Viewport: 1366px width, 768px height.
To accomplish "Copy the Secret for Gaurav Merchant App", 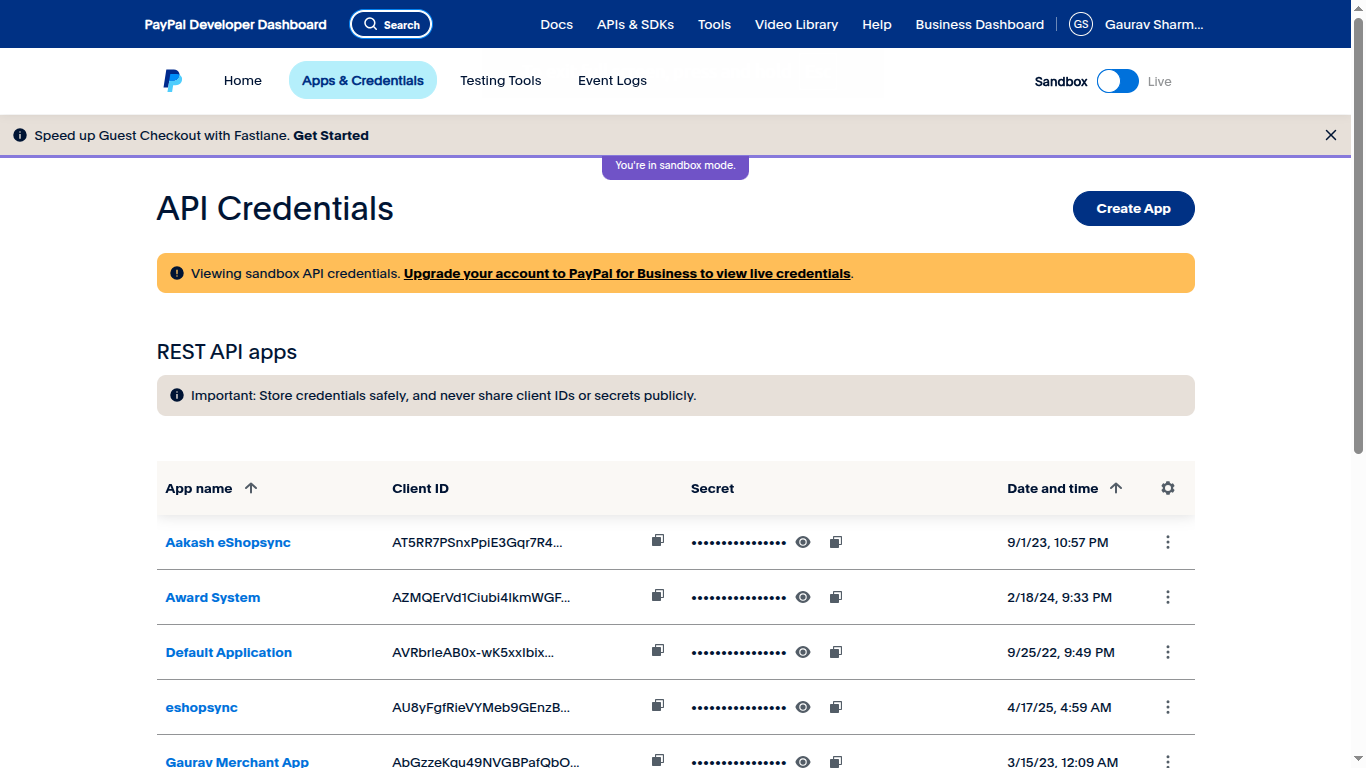I will pos(835,761).
